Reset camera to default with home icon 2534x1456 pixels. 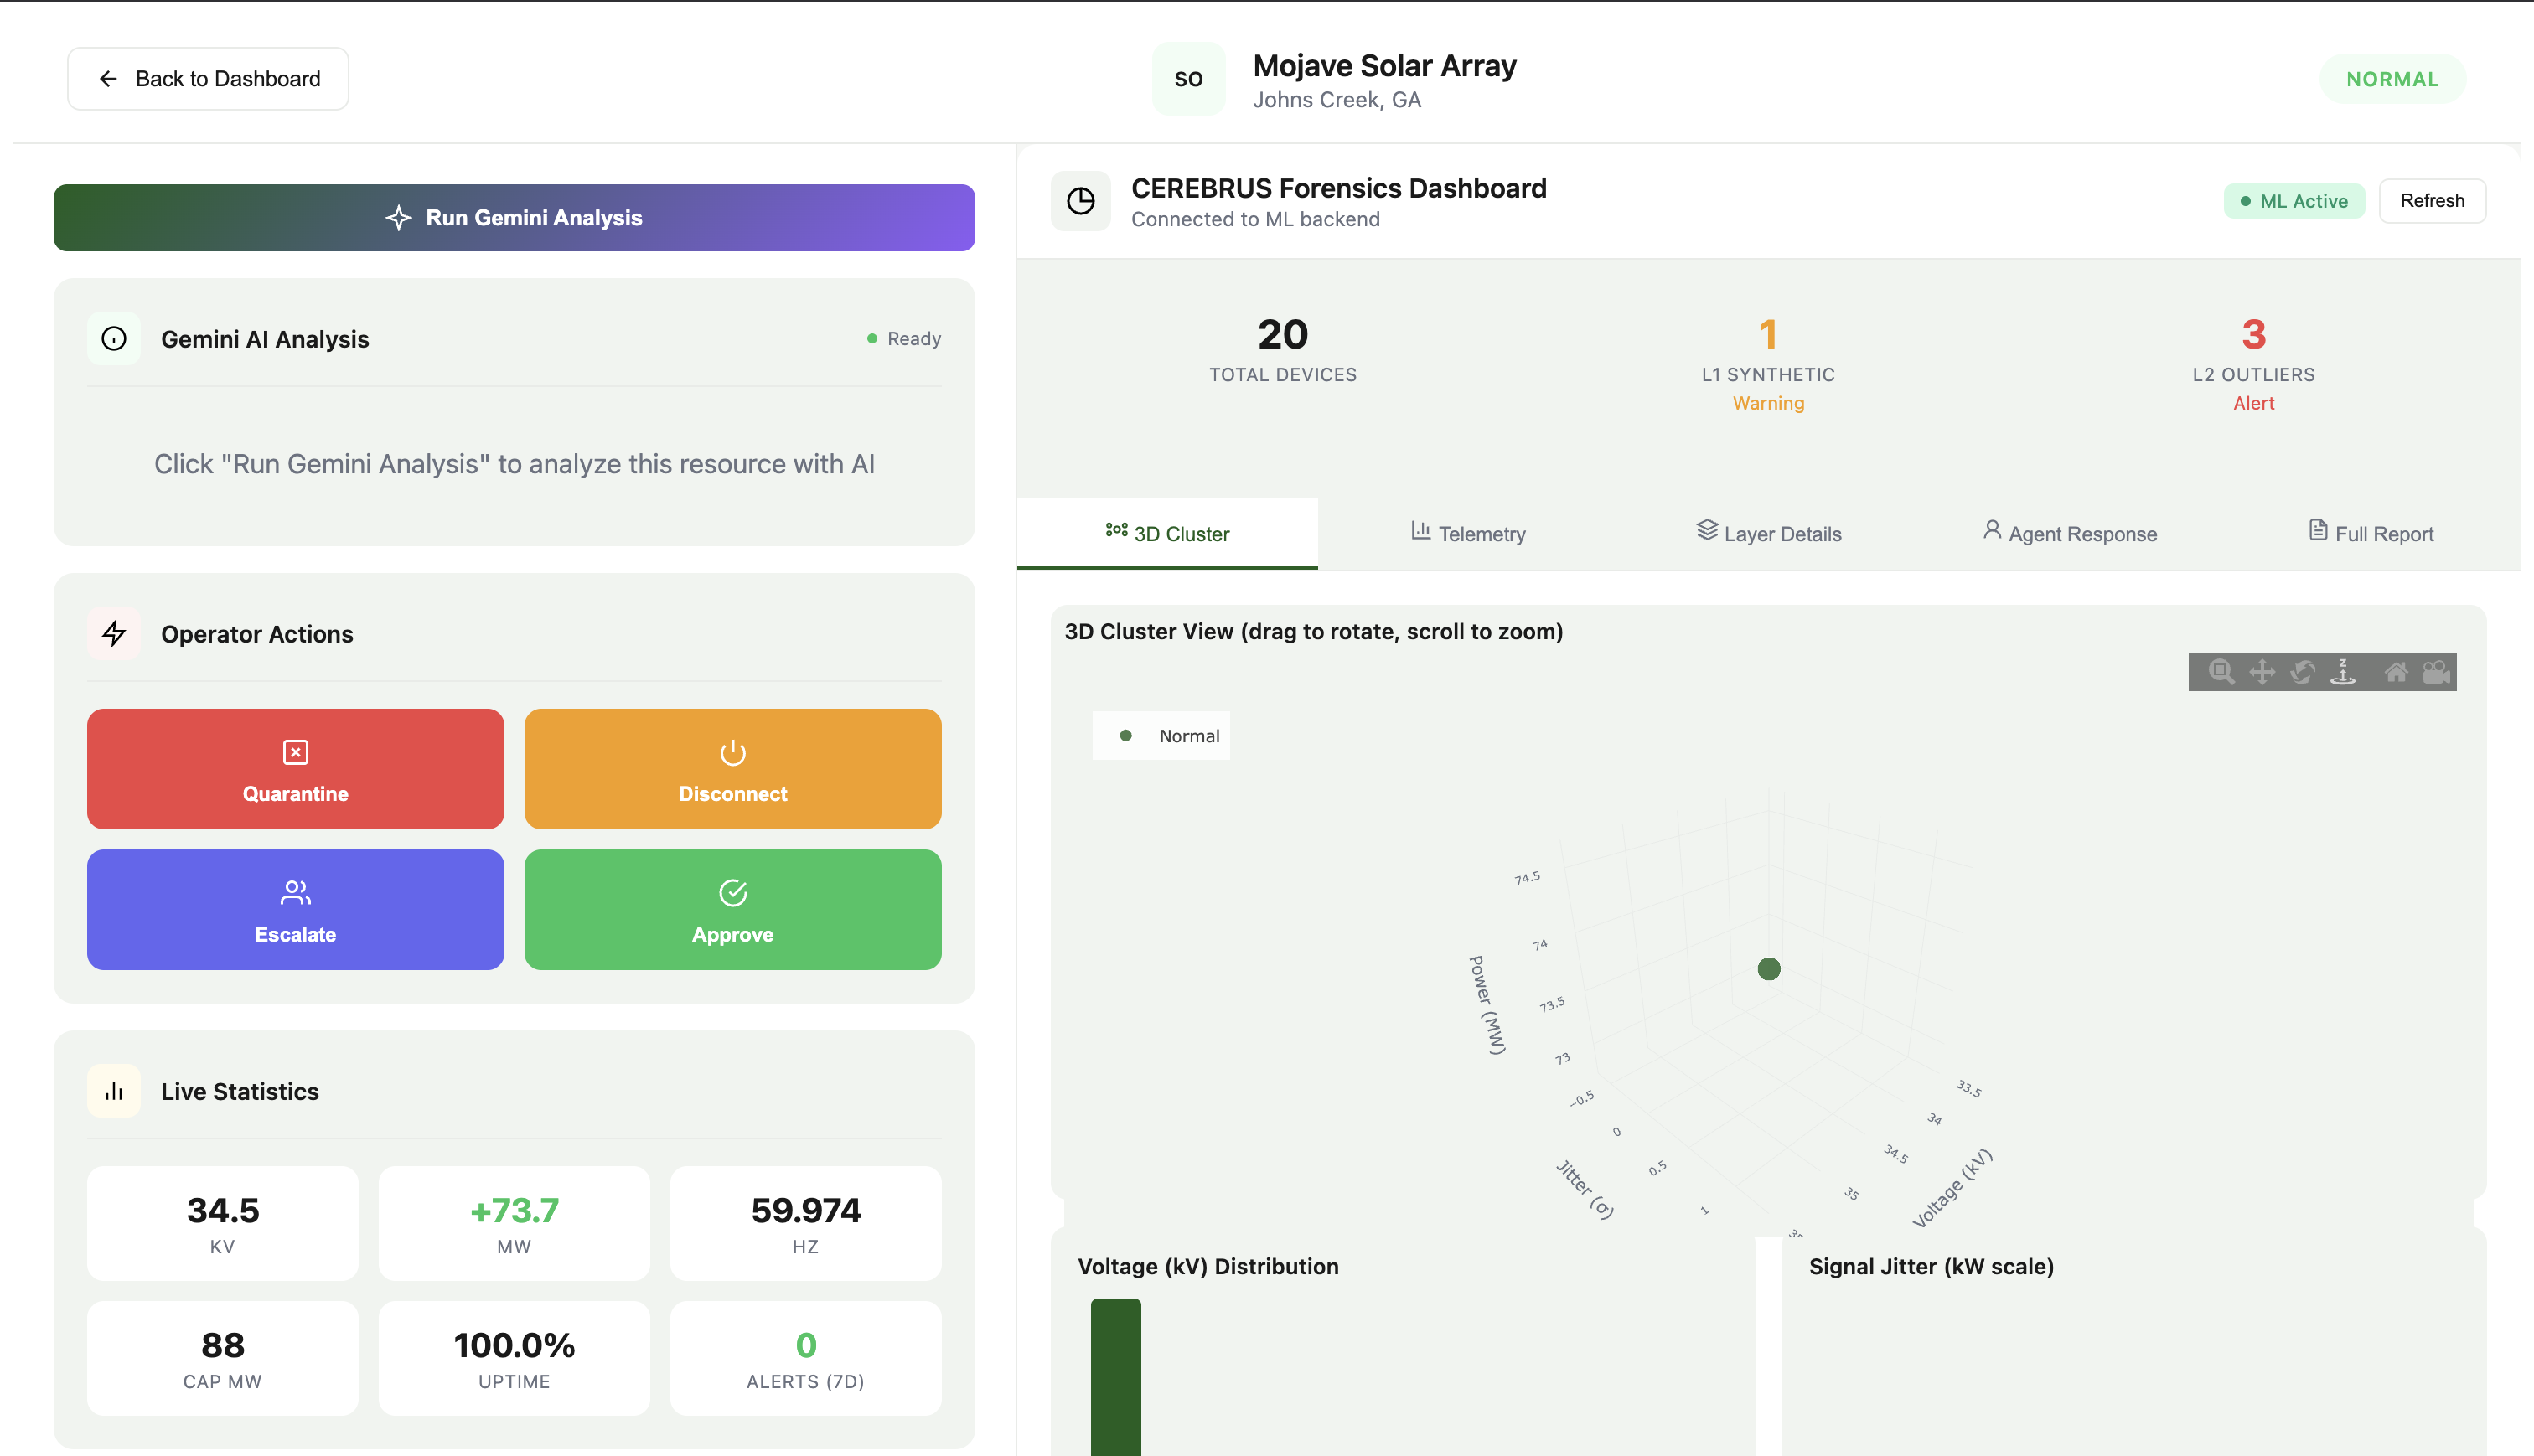pyautogui.click(x=2396, y=672)
